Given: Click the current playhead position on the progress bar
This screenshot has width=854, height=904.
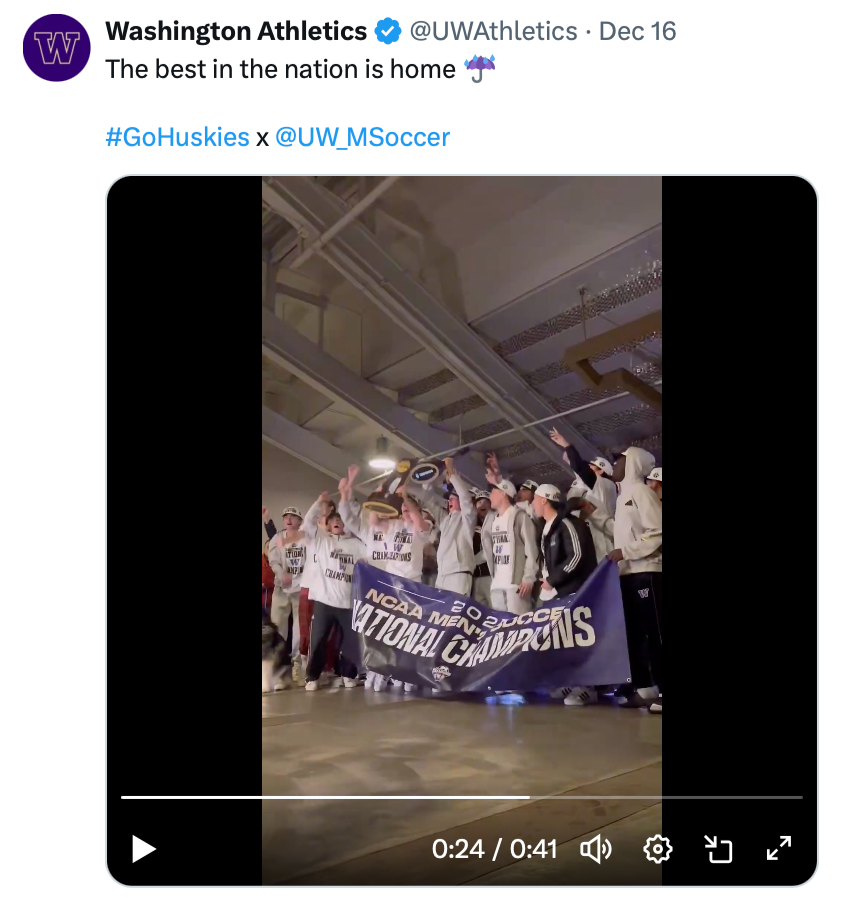Looking at the screenshot, I should pyautogui.click(x=529, y=797).
